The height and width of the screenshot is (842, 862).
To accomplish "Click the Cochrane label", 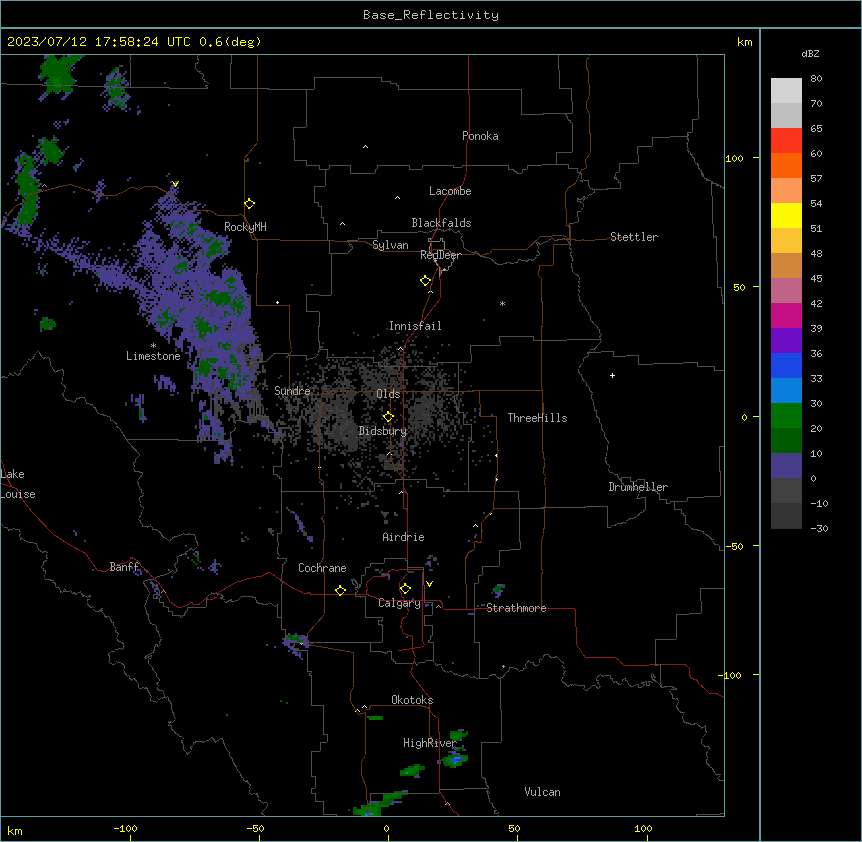I will tap(322, 568).
